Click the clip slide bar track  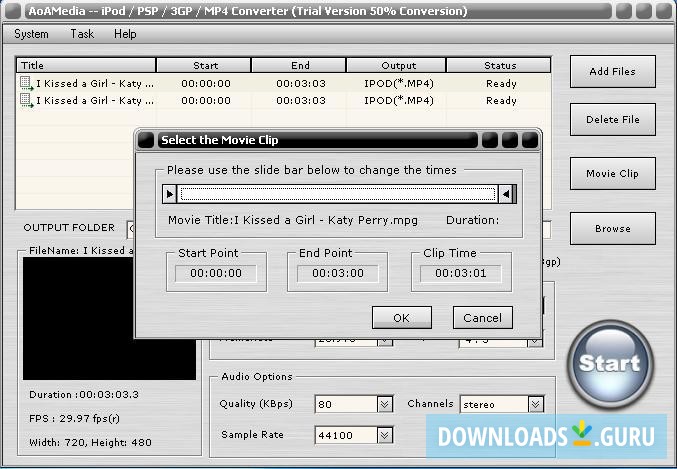tap(338, 194)
